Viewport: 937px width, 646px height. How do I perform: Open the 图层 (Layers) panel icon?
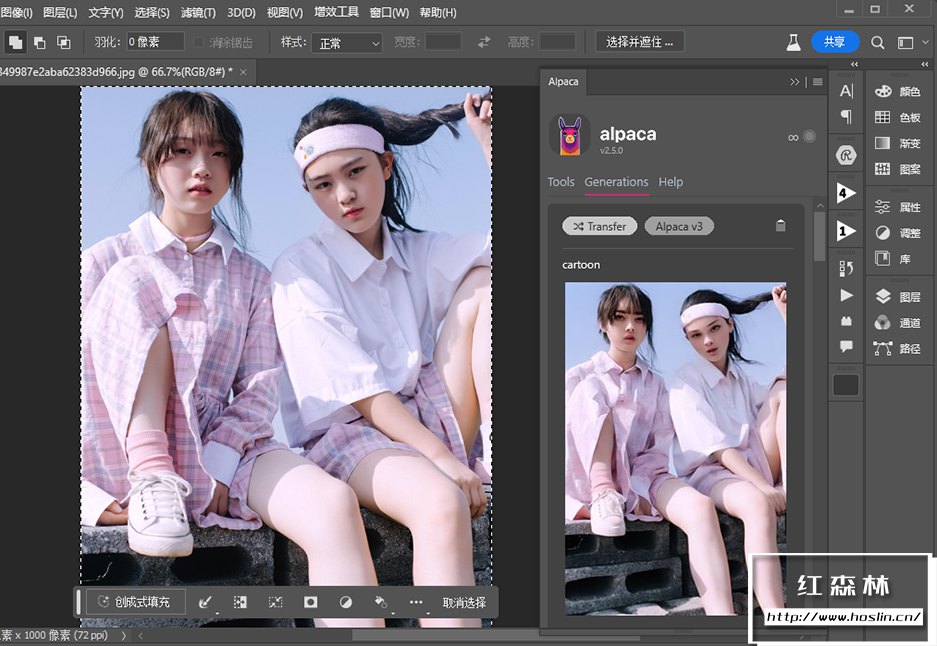tap(883, 297)
